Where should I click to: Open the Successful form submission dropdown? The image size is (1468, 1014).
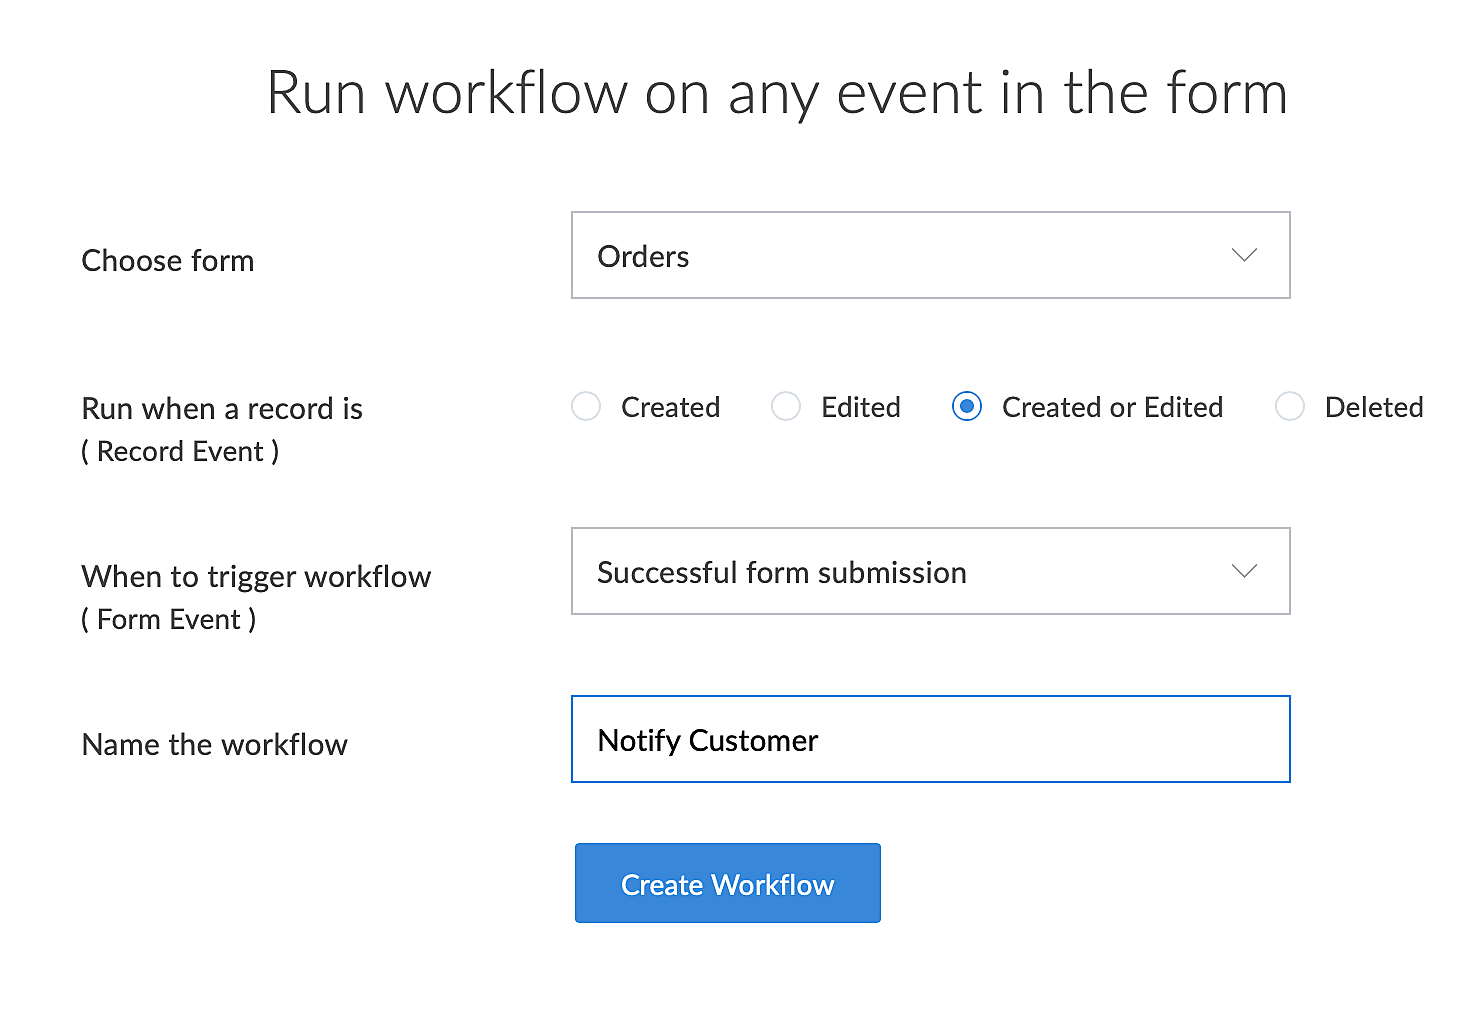(x=930, y=571)
